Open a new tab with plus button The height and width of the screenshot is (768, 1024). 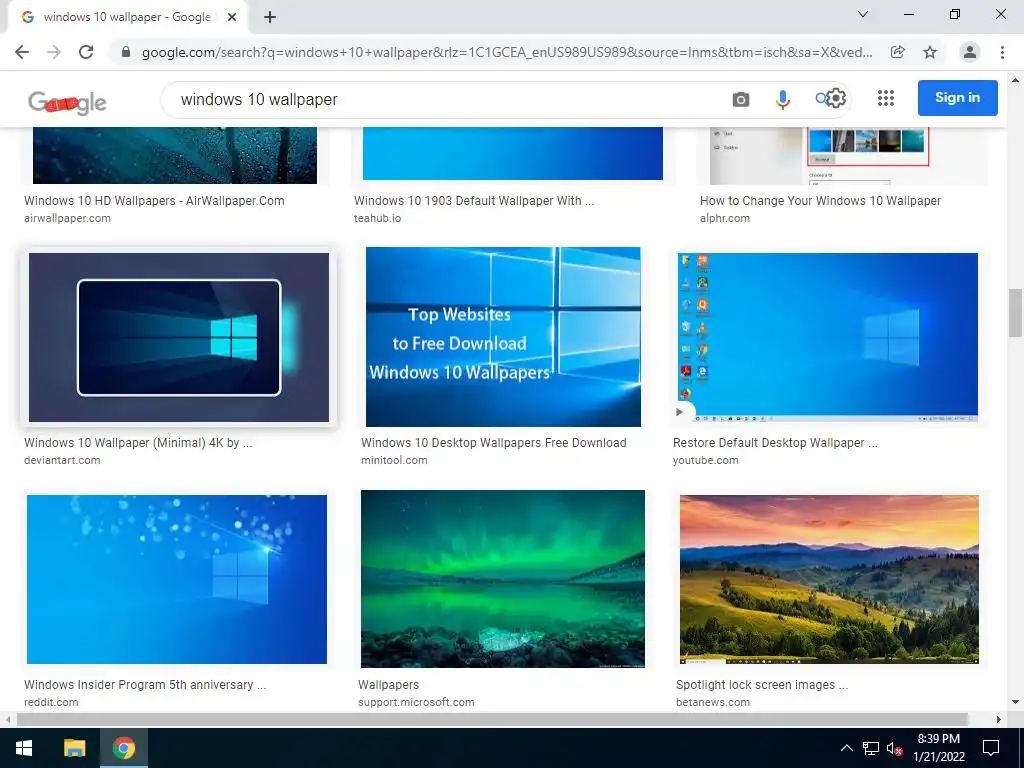[x=270, y=18]
